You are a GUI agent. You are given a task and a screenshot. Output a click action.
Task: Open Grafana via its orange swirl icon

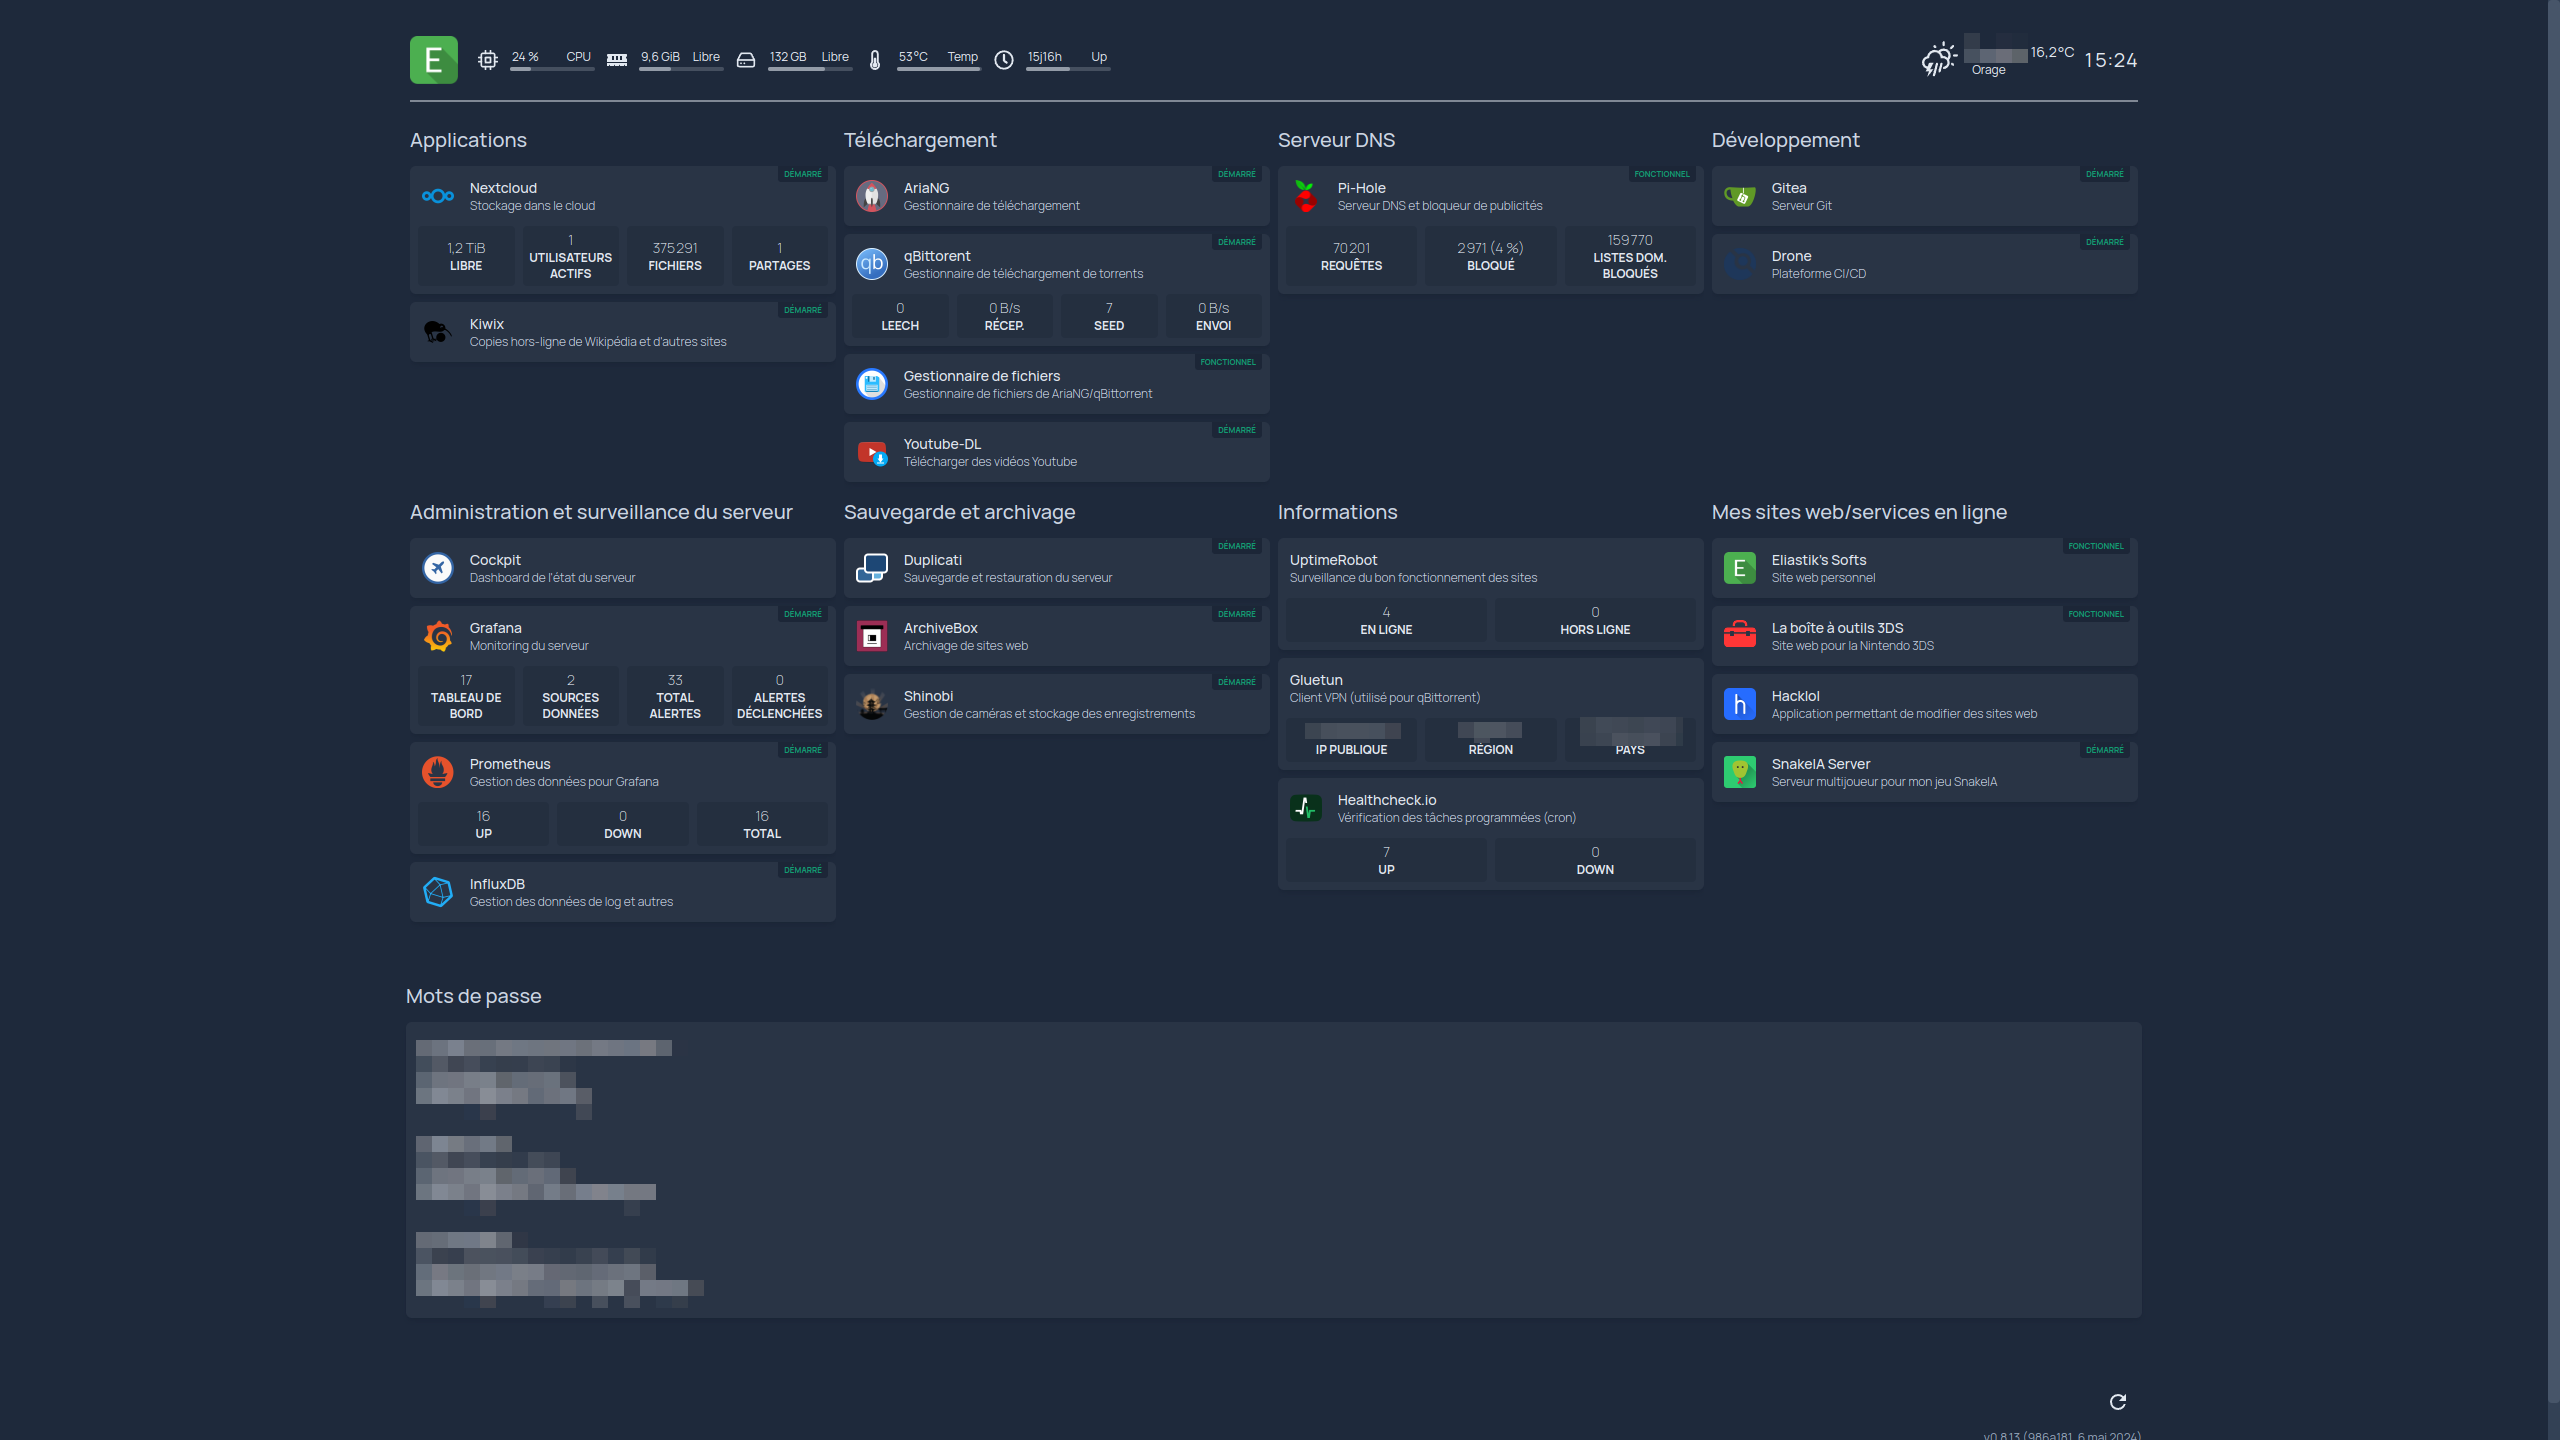click(x=438, y=636)
